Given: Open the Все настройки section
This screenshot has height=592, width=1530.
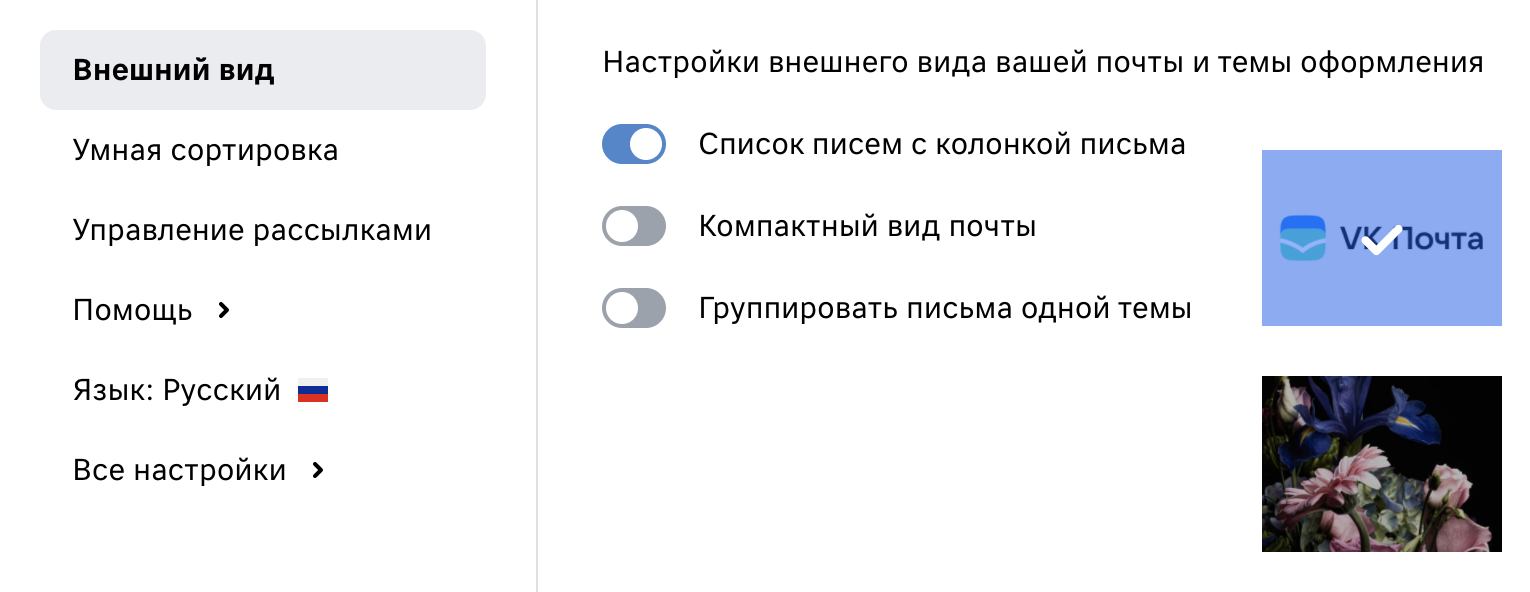Looking at the screenshot, I should tap(200, 471).
